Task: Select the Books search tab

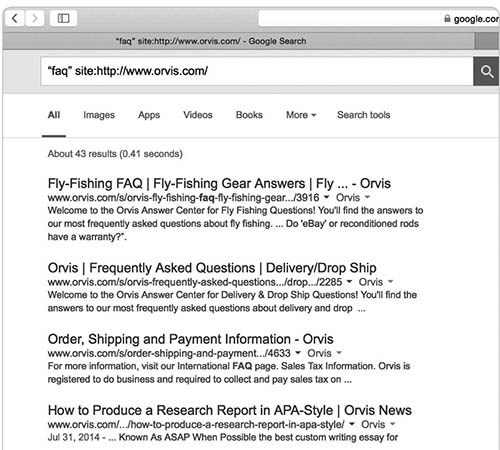Action: click(x=249, y=115)
